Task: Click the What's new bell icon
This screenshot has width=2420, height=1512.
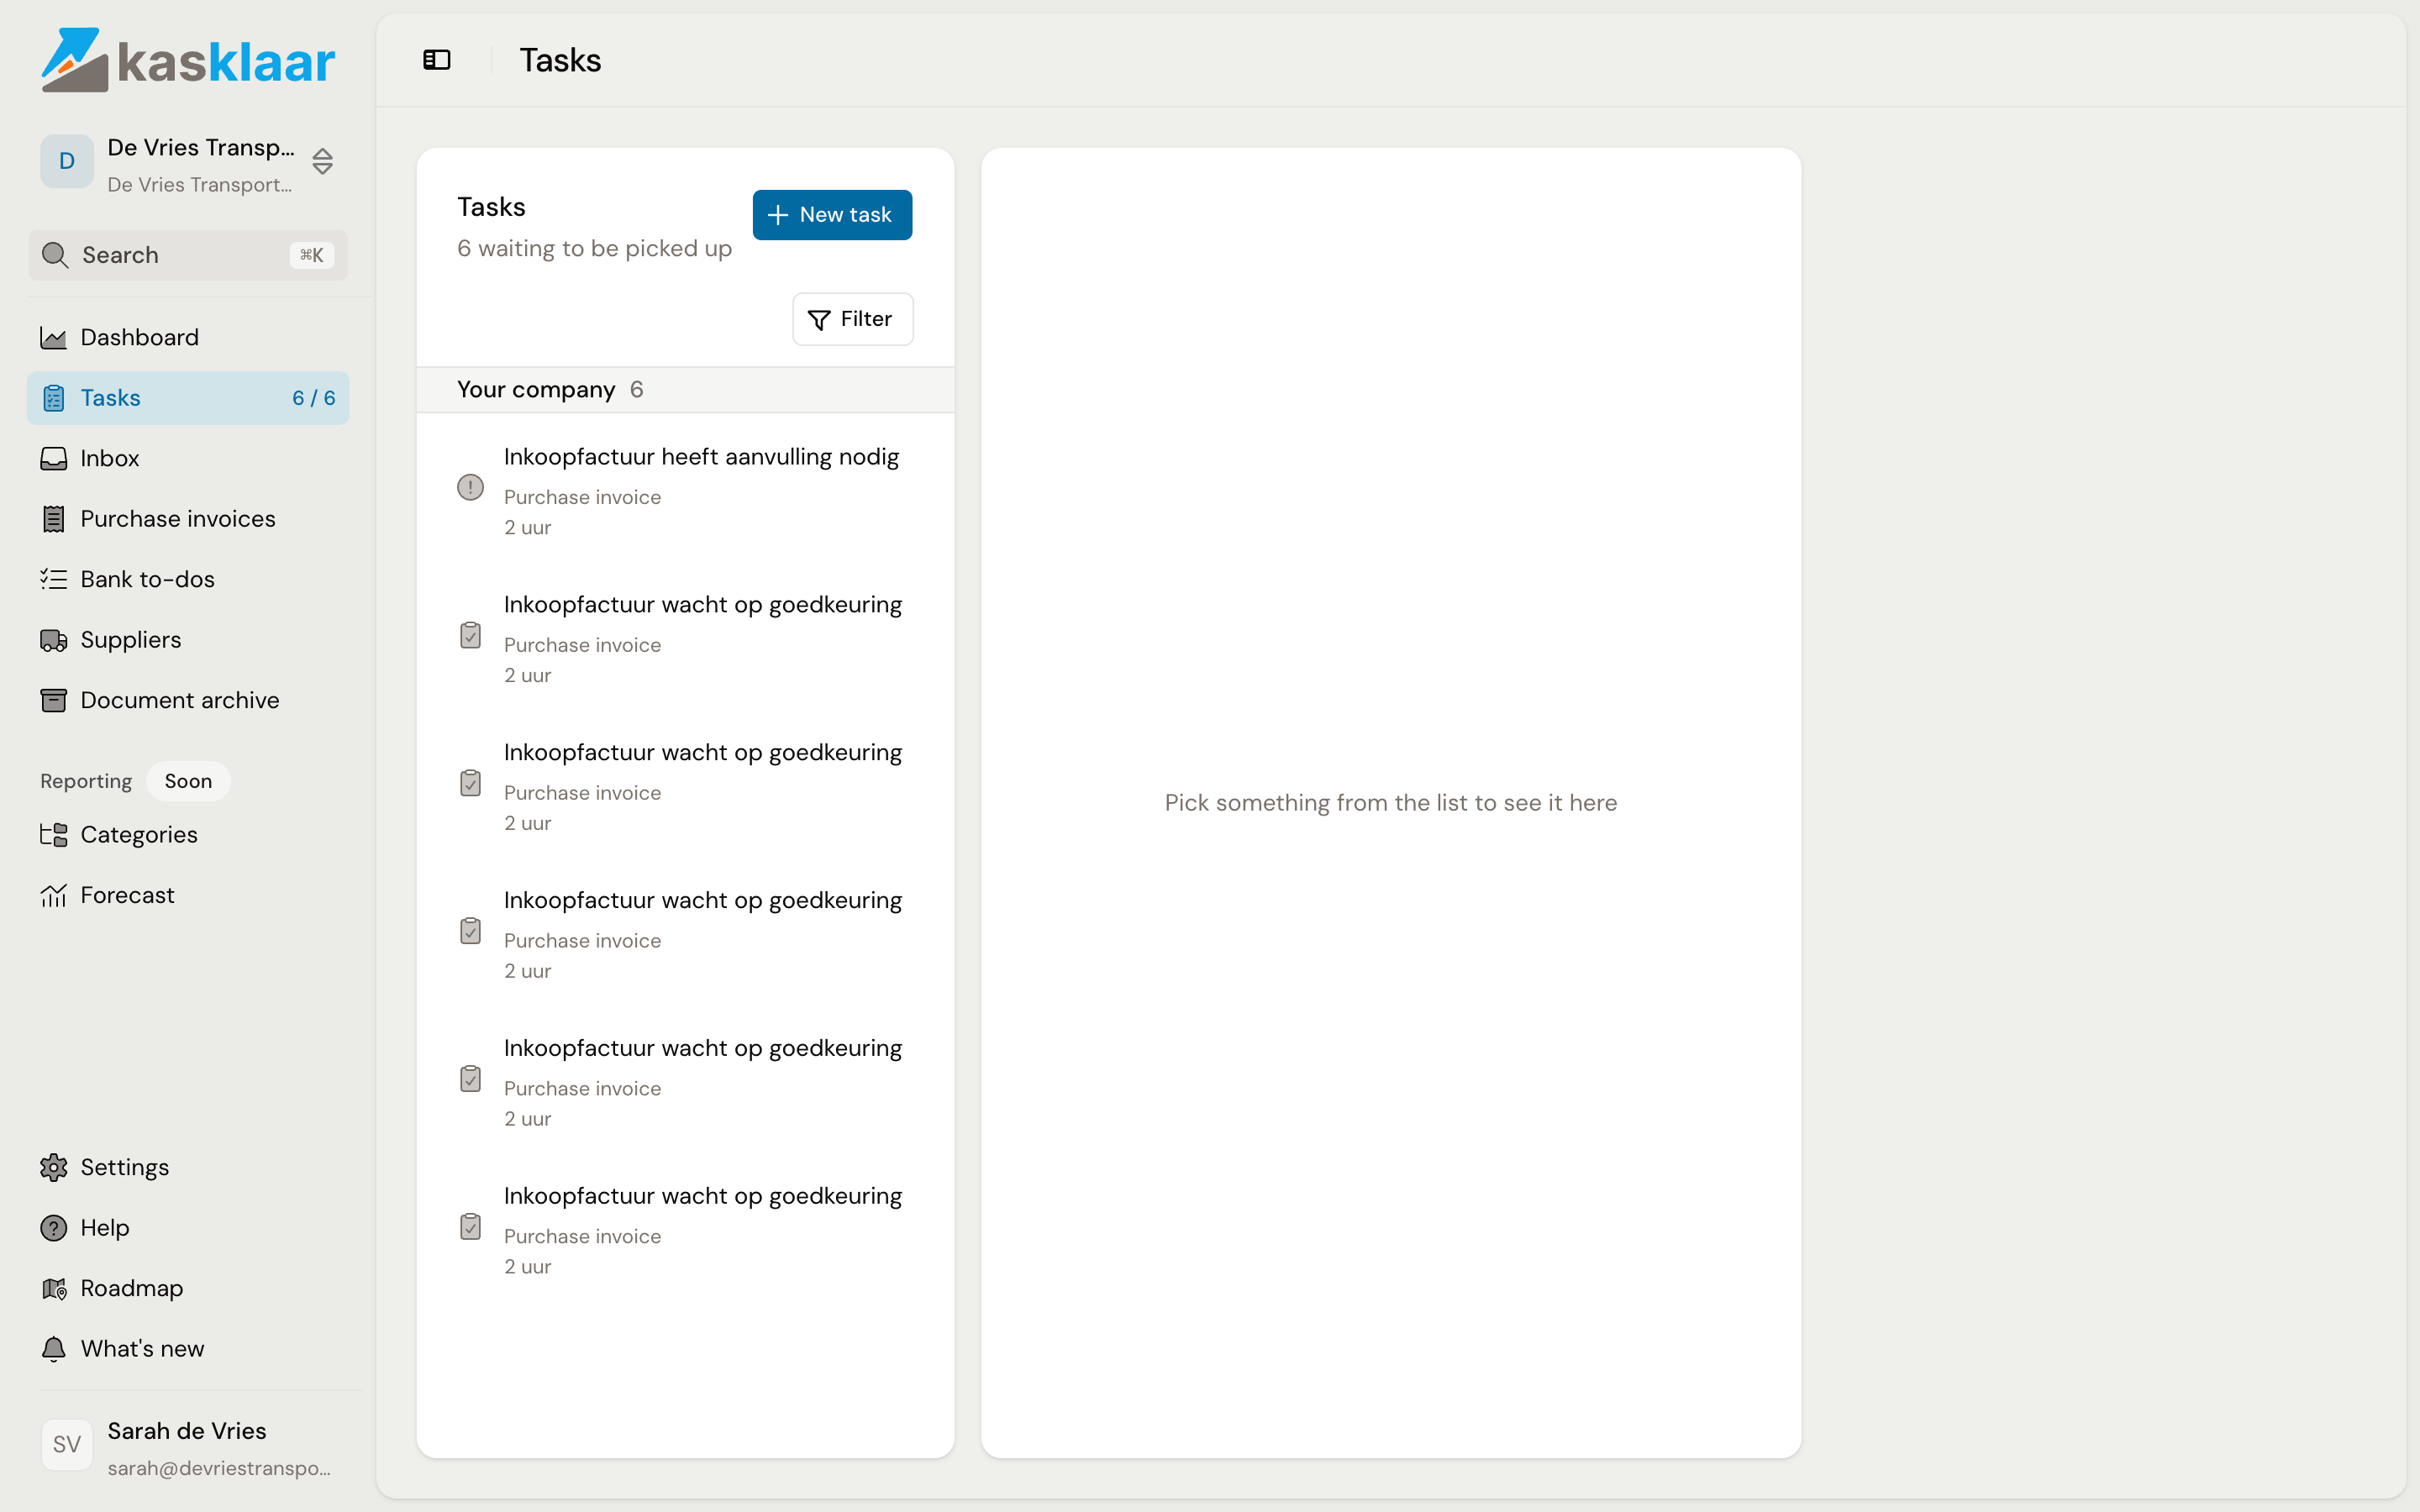Action: click(54, 1349)
